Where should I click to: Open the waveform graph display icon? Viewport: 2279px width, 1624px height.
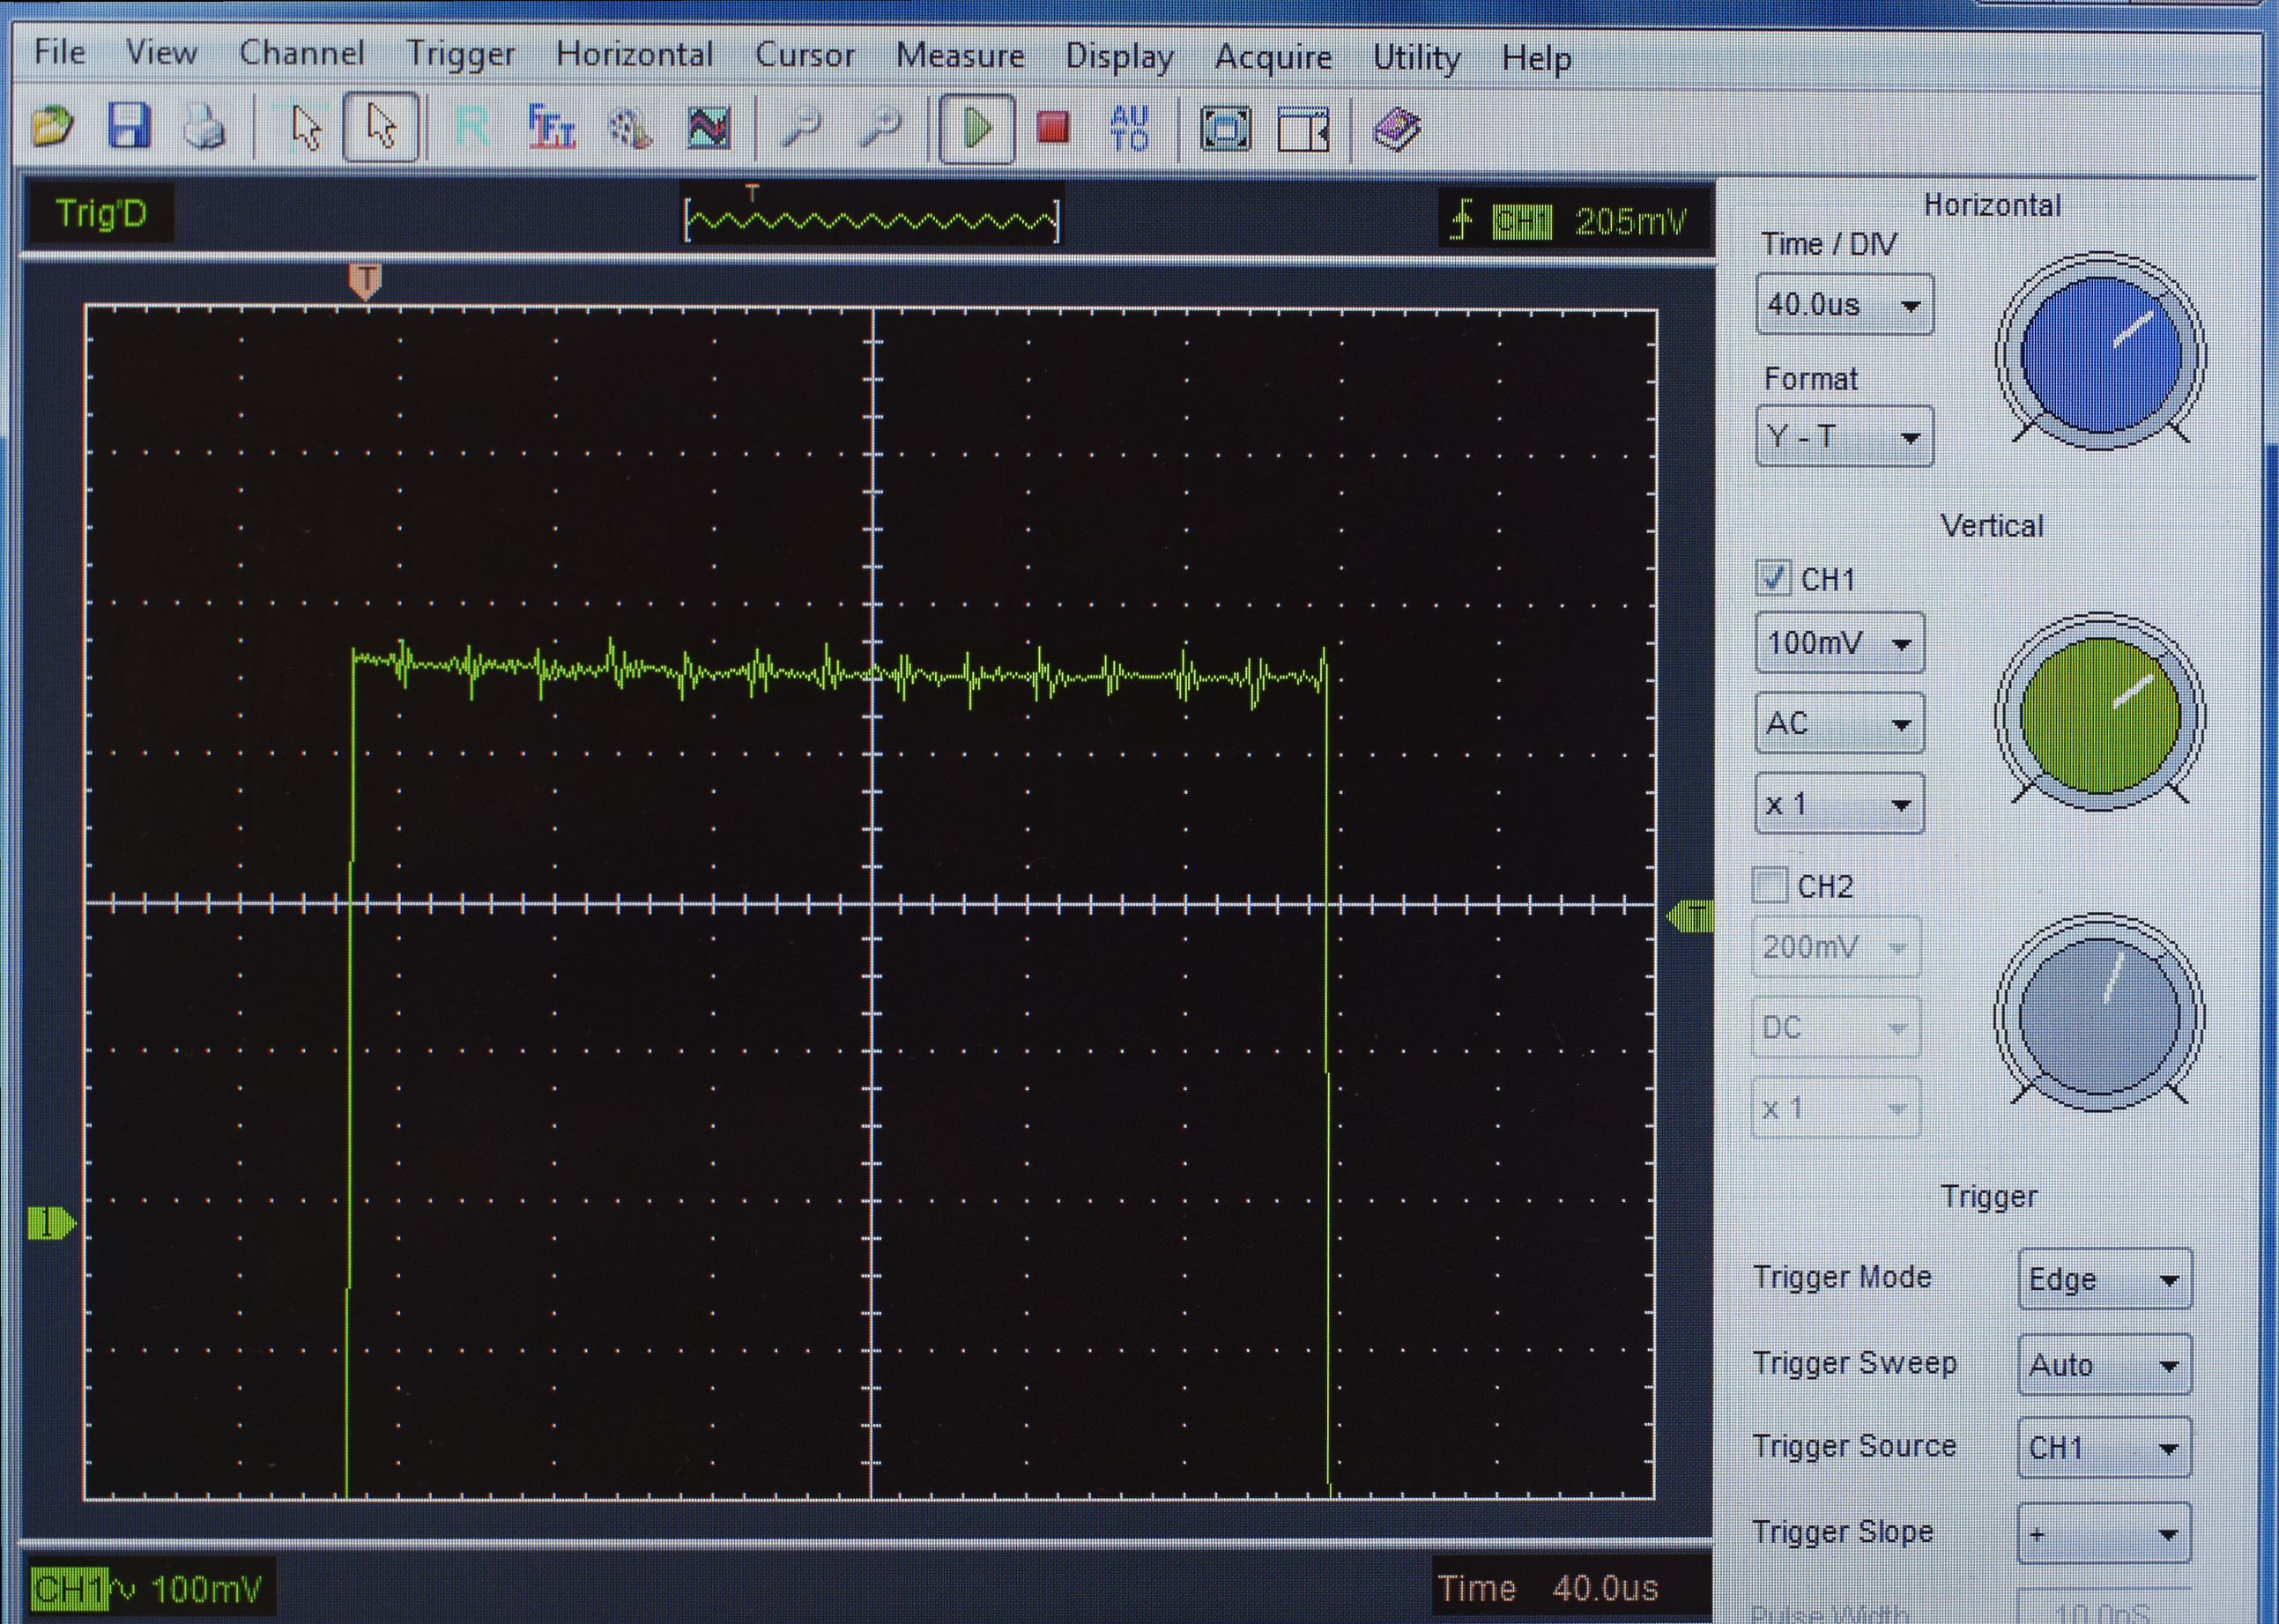[x=709, y=129]
